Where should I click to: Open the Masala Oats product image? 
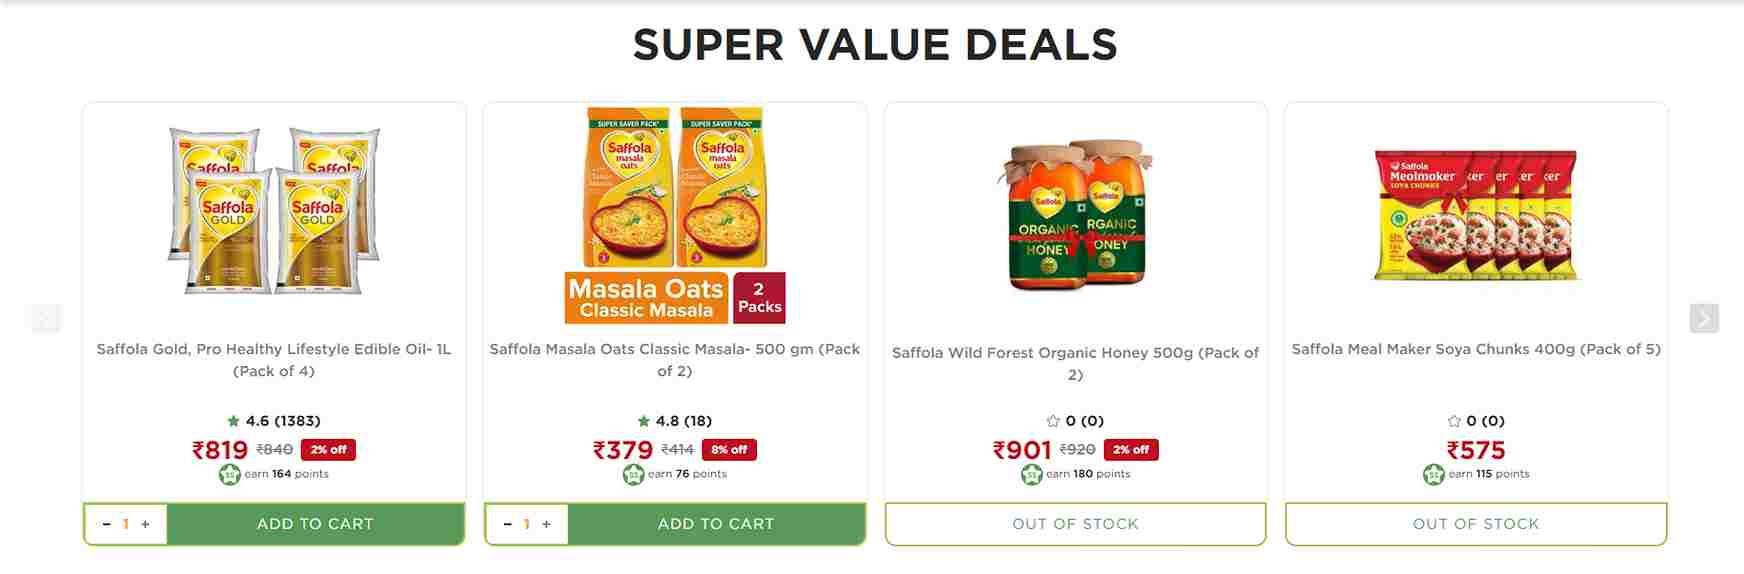675,215
